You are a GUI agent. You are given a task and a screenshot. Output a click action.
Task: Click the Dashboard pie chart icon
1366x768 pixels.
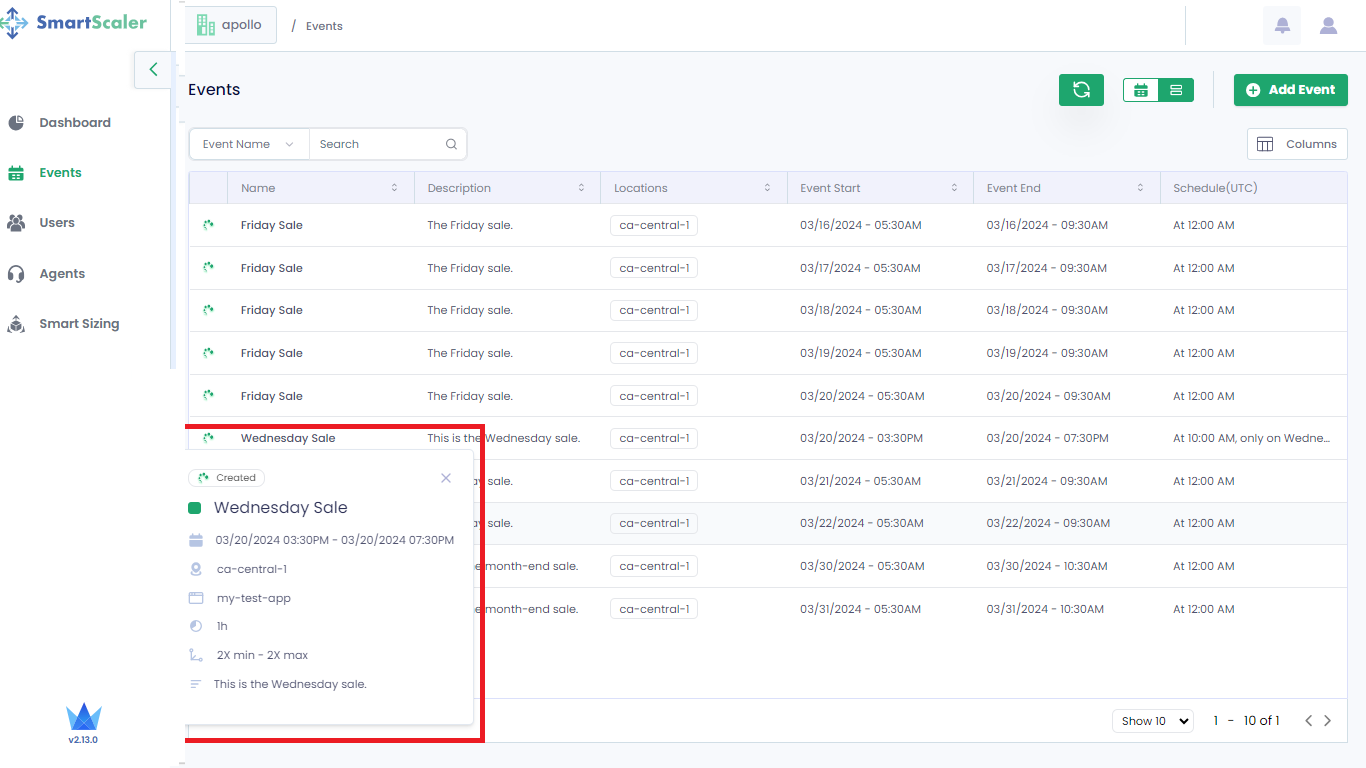16,123
